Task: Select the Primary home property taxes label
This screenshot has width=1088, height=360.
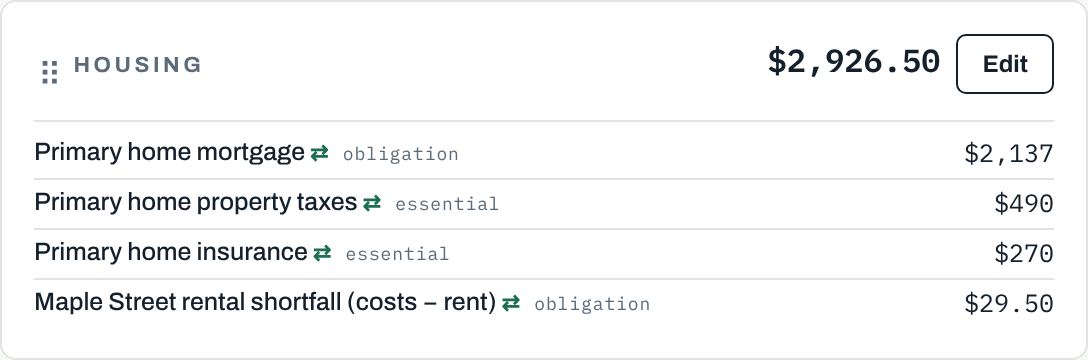Action: 196,203
